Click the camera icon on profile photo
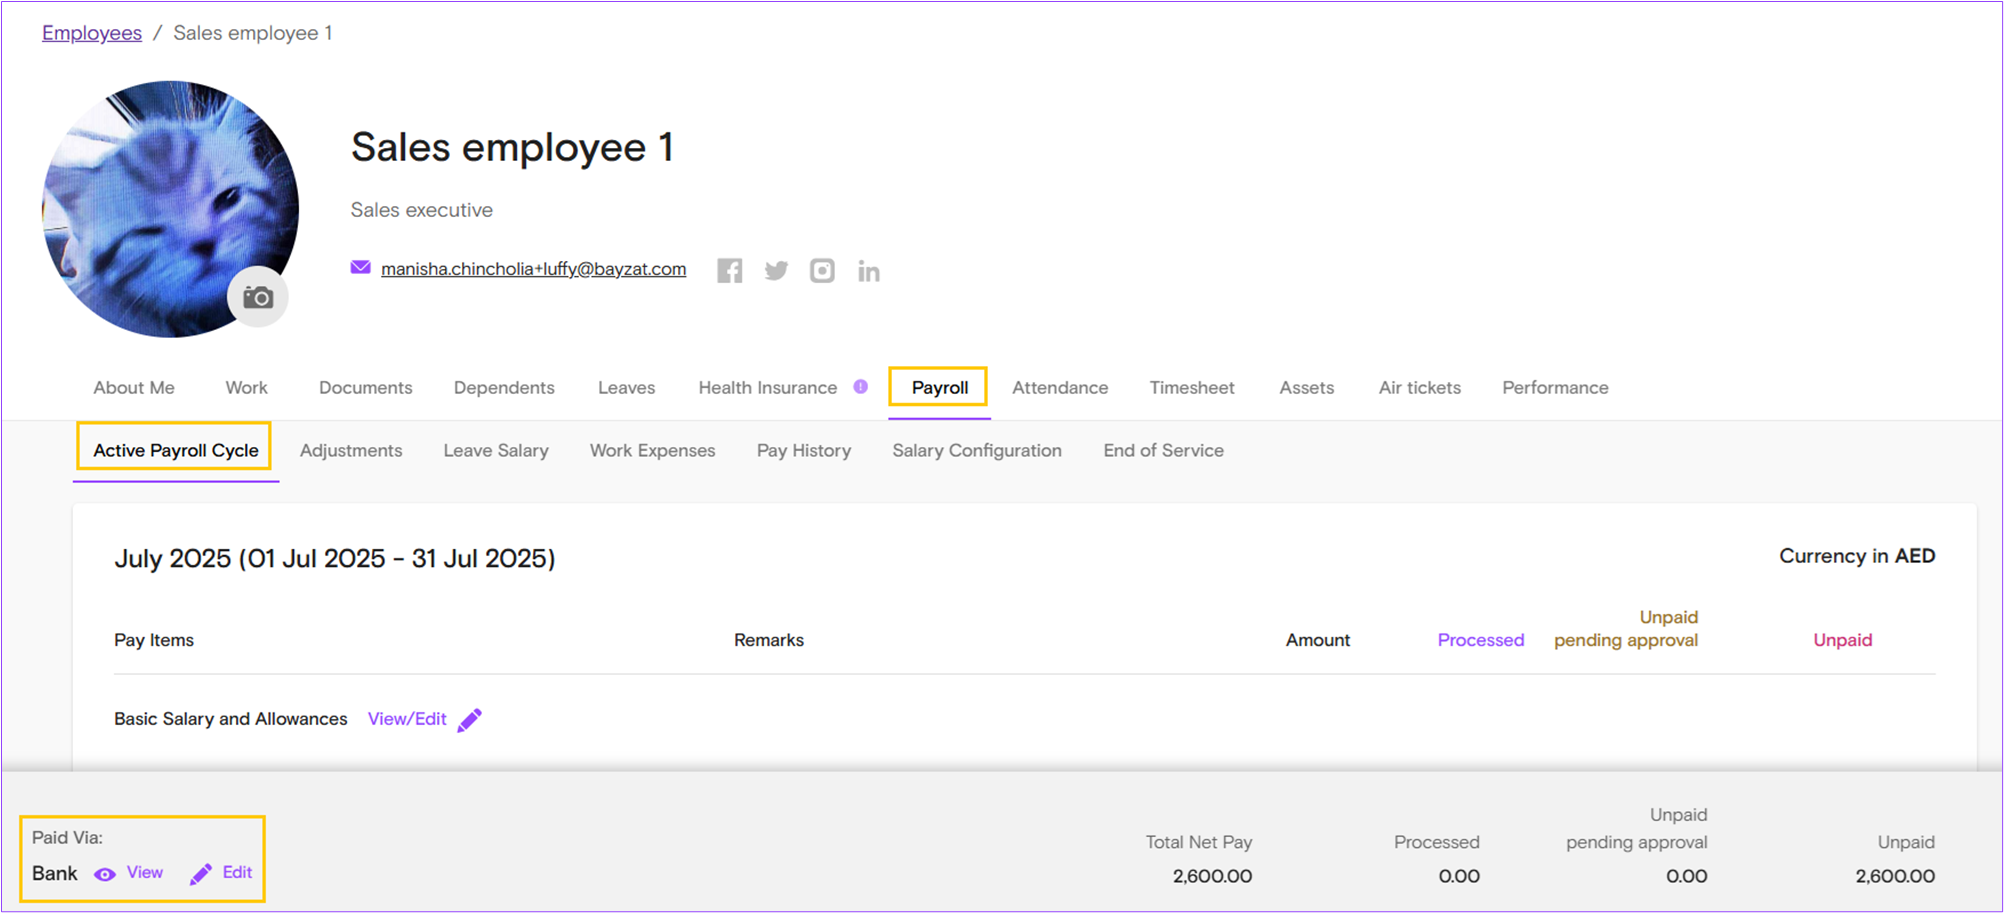Image resolution: width=2004 pixels, height=913 pixels. point(258,297)
